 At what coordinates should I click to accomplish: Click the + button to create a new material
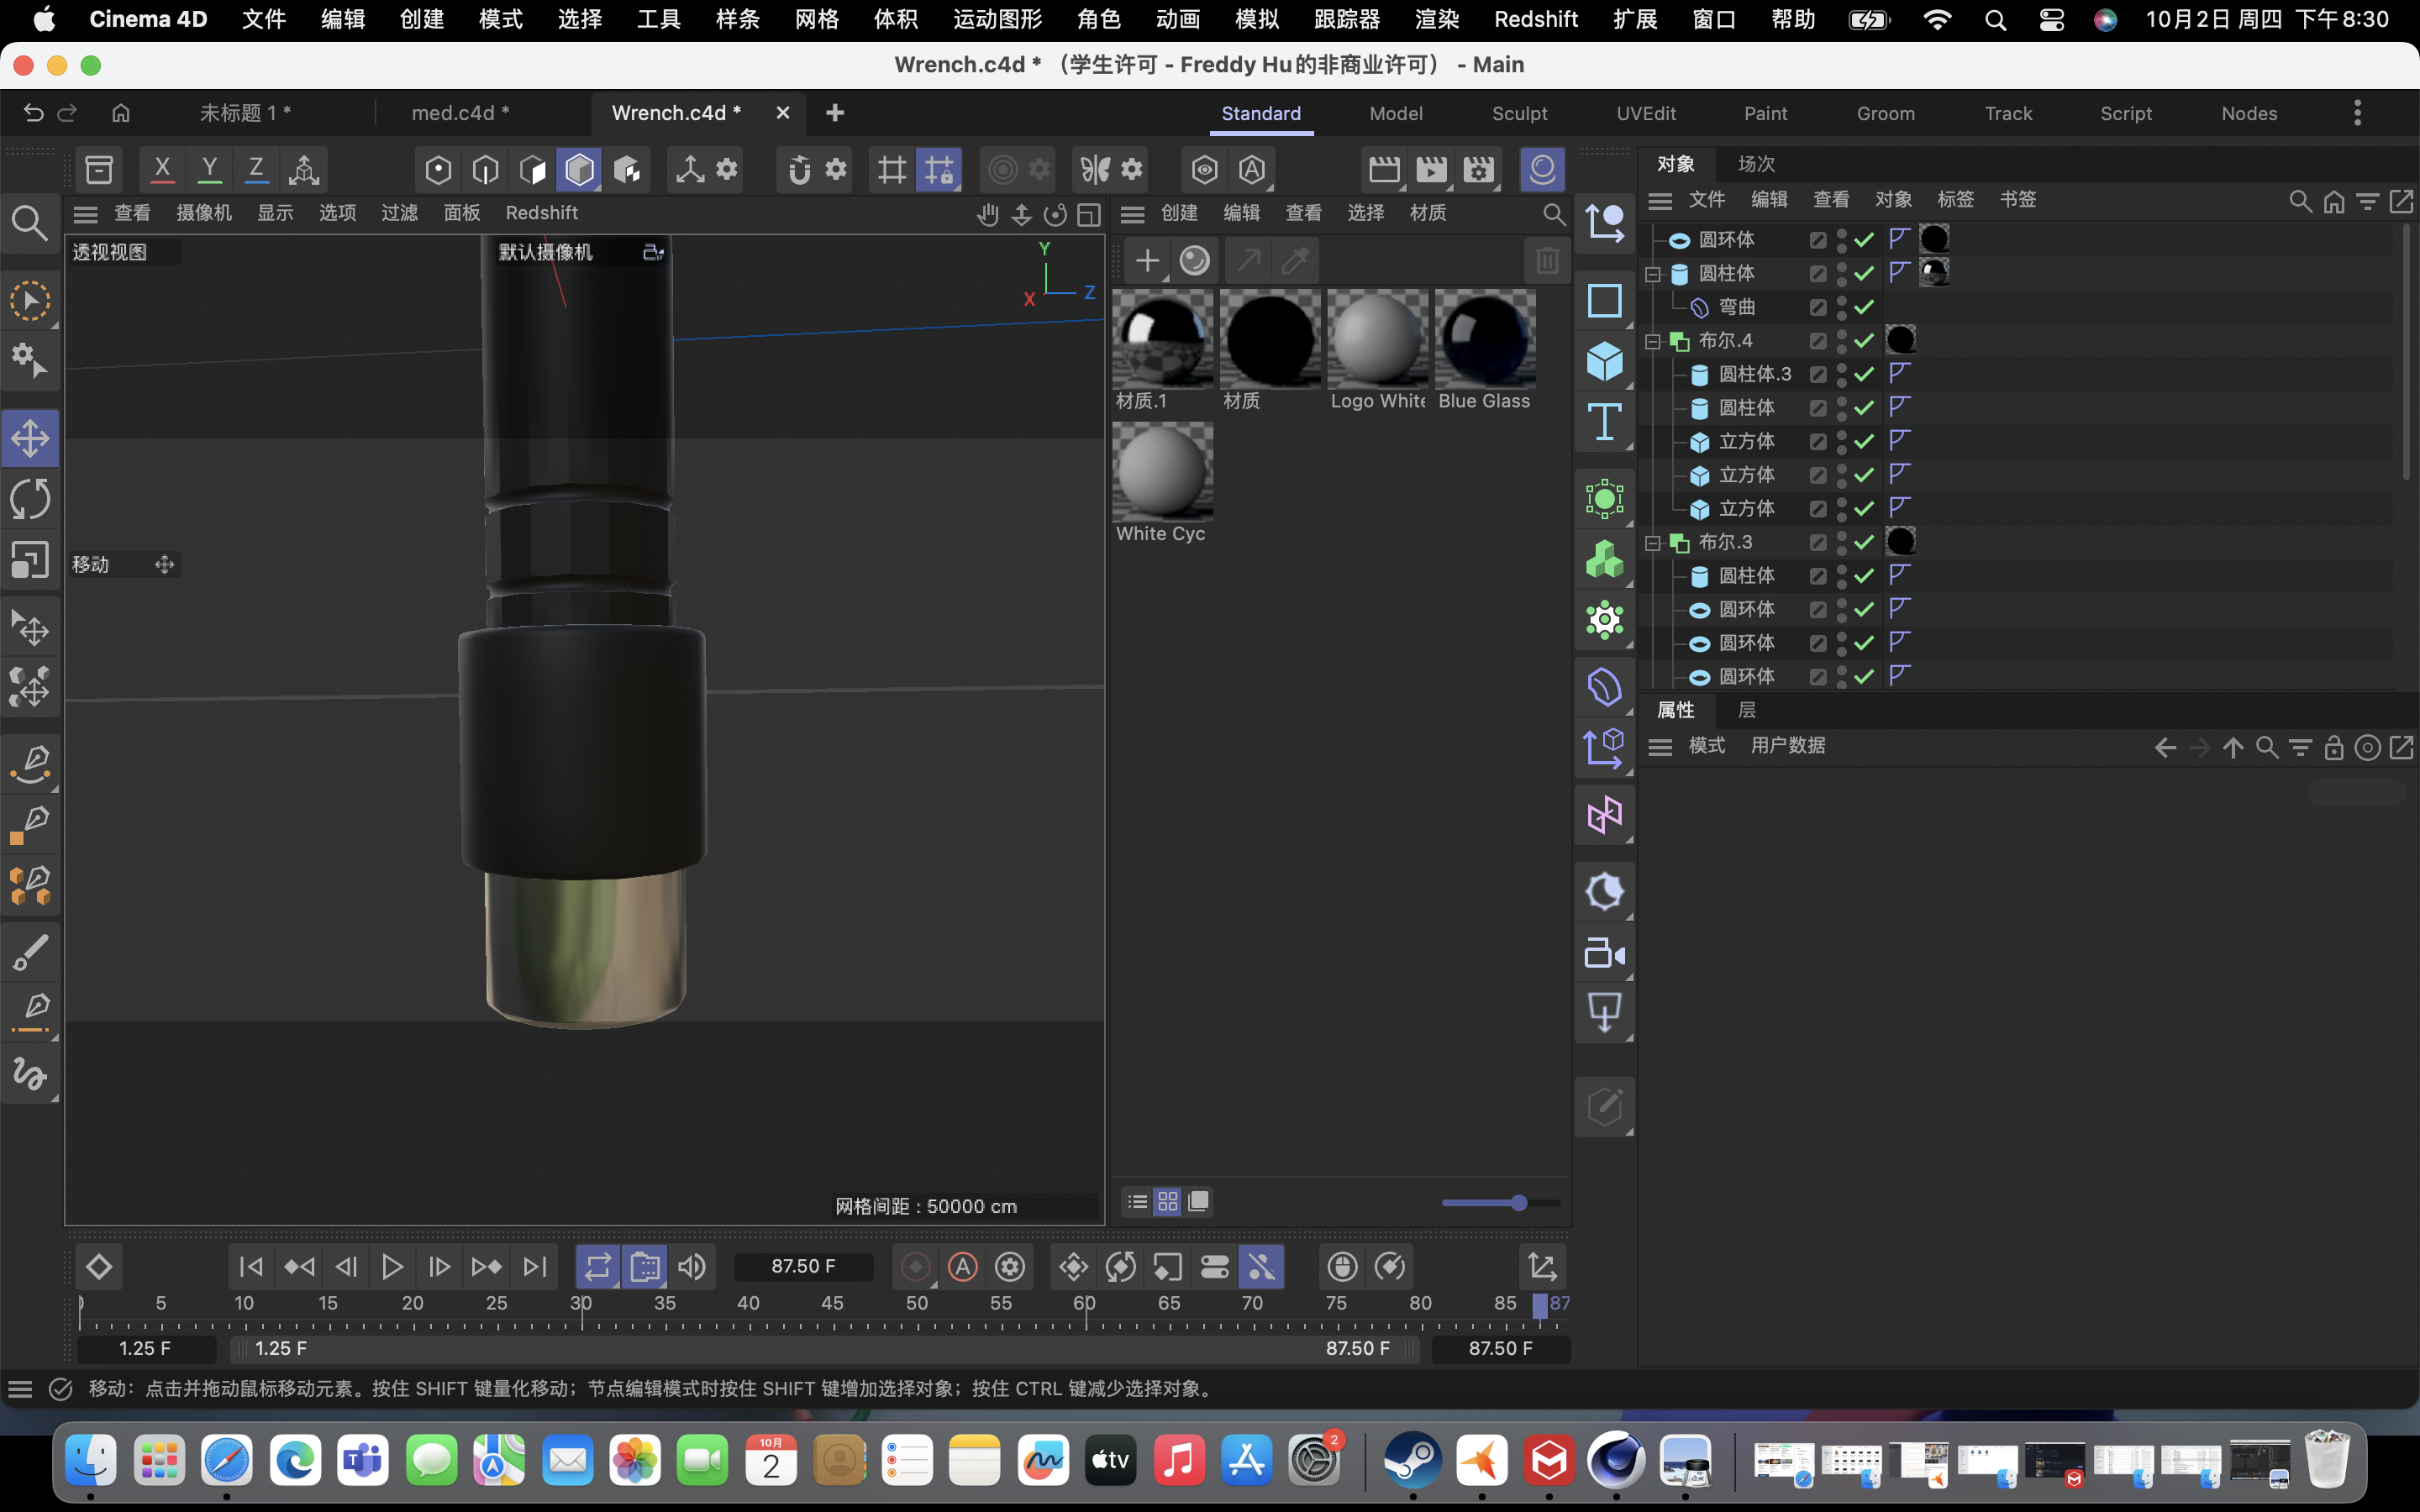point(1146,260)
